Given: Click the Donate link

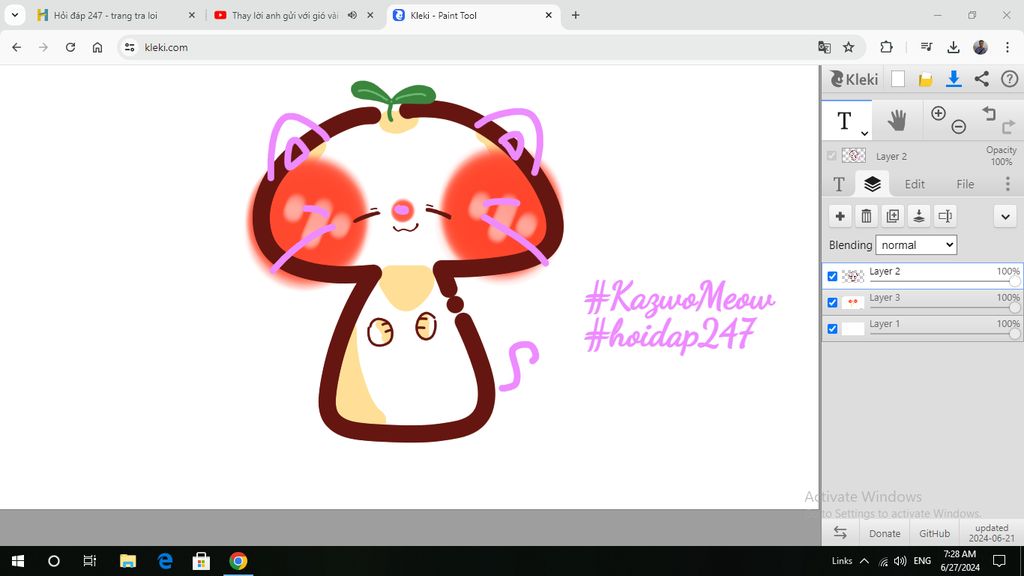Looking at the screenshot, I should 885,533.
